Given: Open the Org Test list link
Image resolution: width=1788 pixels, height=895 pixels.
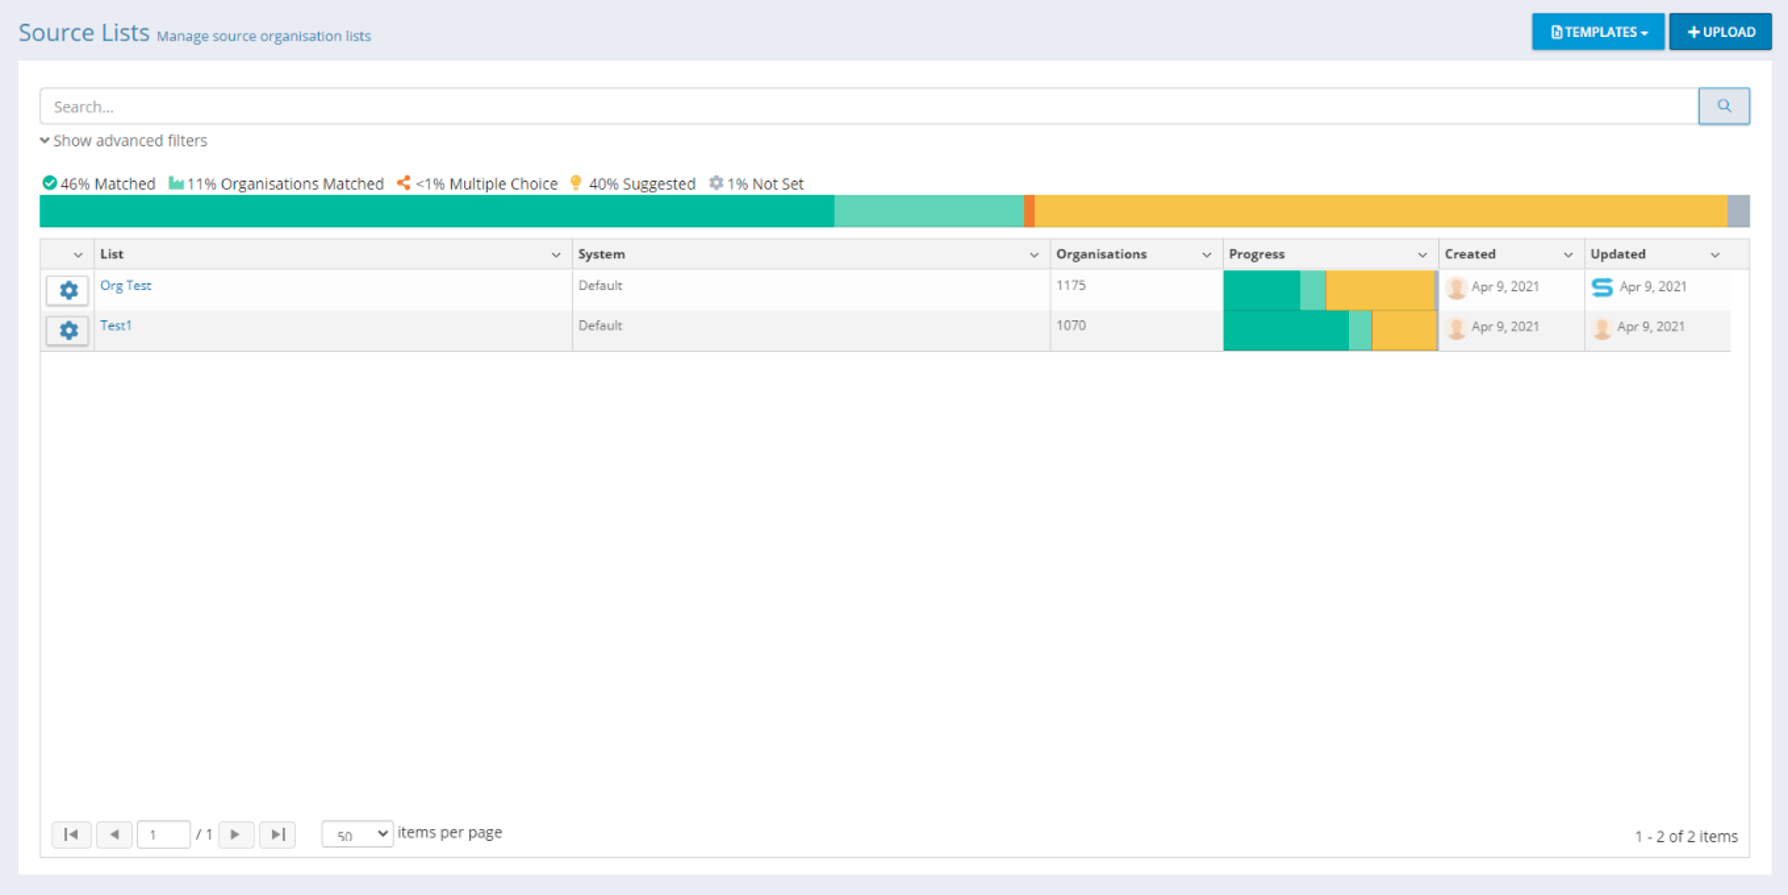Looking at the screenshot, I should coord(126,286).
